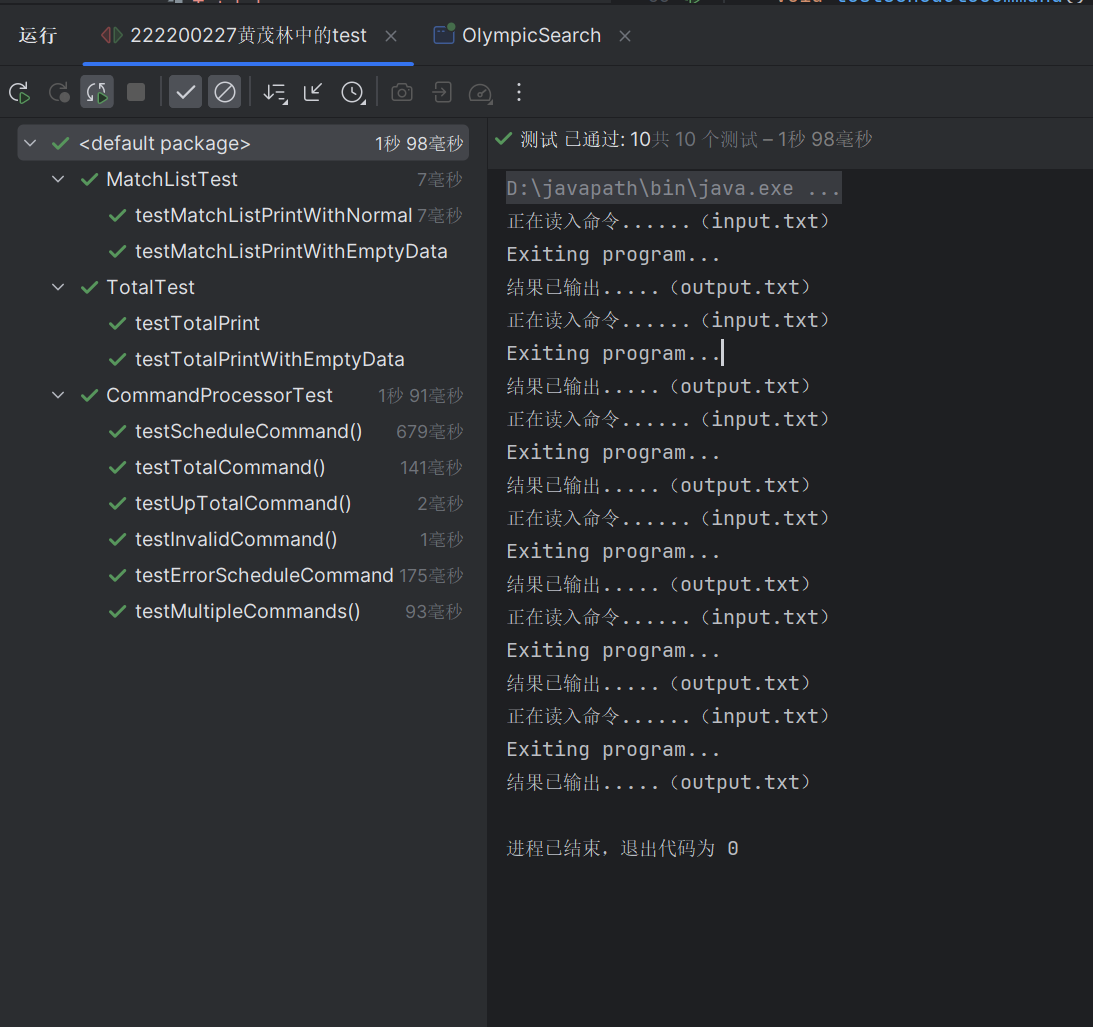Image resolution: width=1093 pixels, height=1027 pixels.
Task: Click the 141毫秒 duration value
Action: point(431,467)
